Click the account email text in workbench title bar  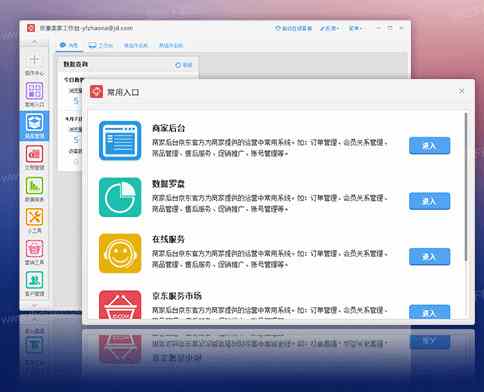point(107,28)
